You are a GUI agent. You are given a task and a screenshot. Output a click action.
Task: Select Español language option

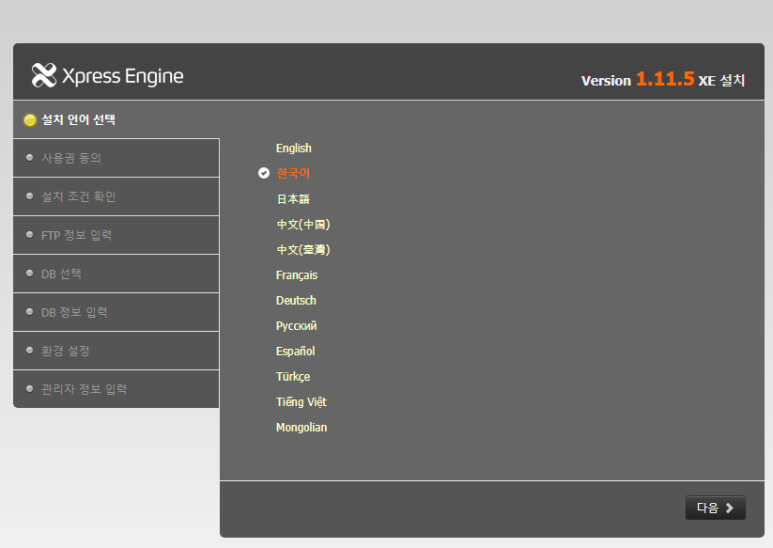pyautogui.click(x=295, y=351)
